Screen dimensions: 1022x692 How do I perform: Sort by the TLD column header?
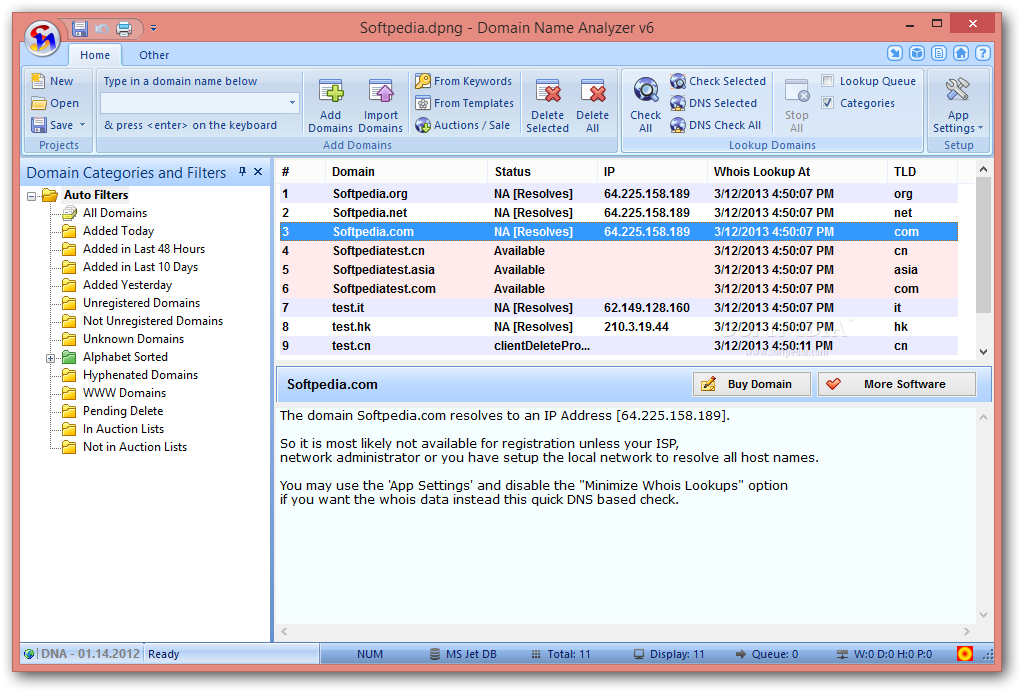pos(922,171)
